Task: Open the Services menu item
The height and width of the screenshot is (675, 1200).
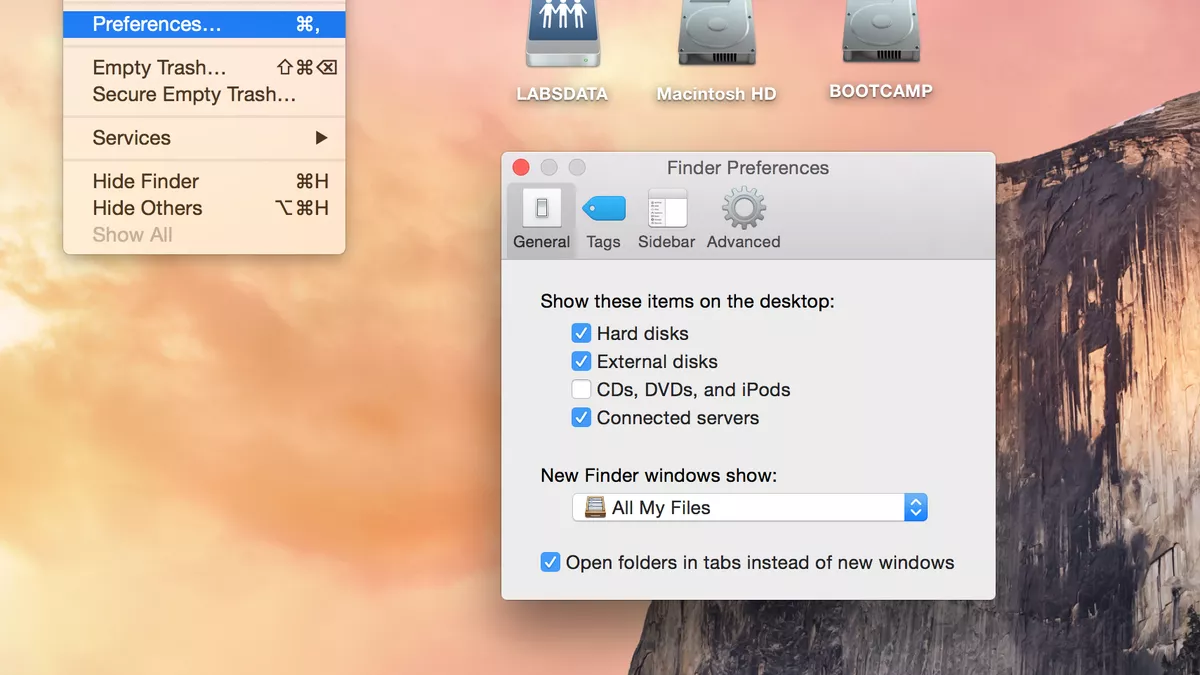Action: [204, 138]
